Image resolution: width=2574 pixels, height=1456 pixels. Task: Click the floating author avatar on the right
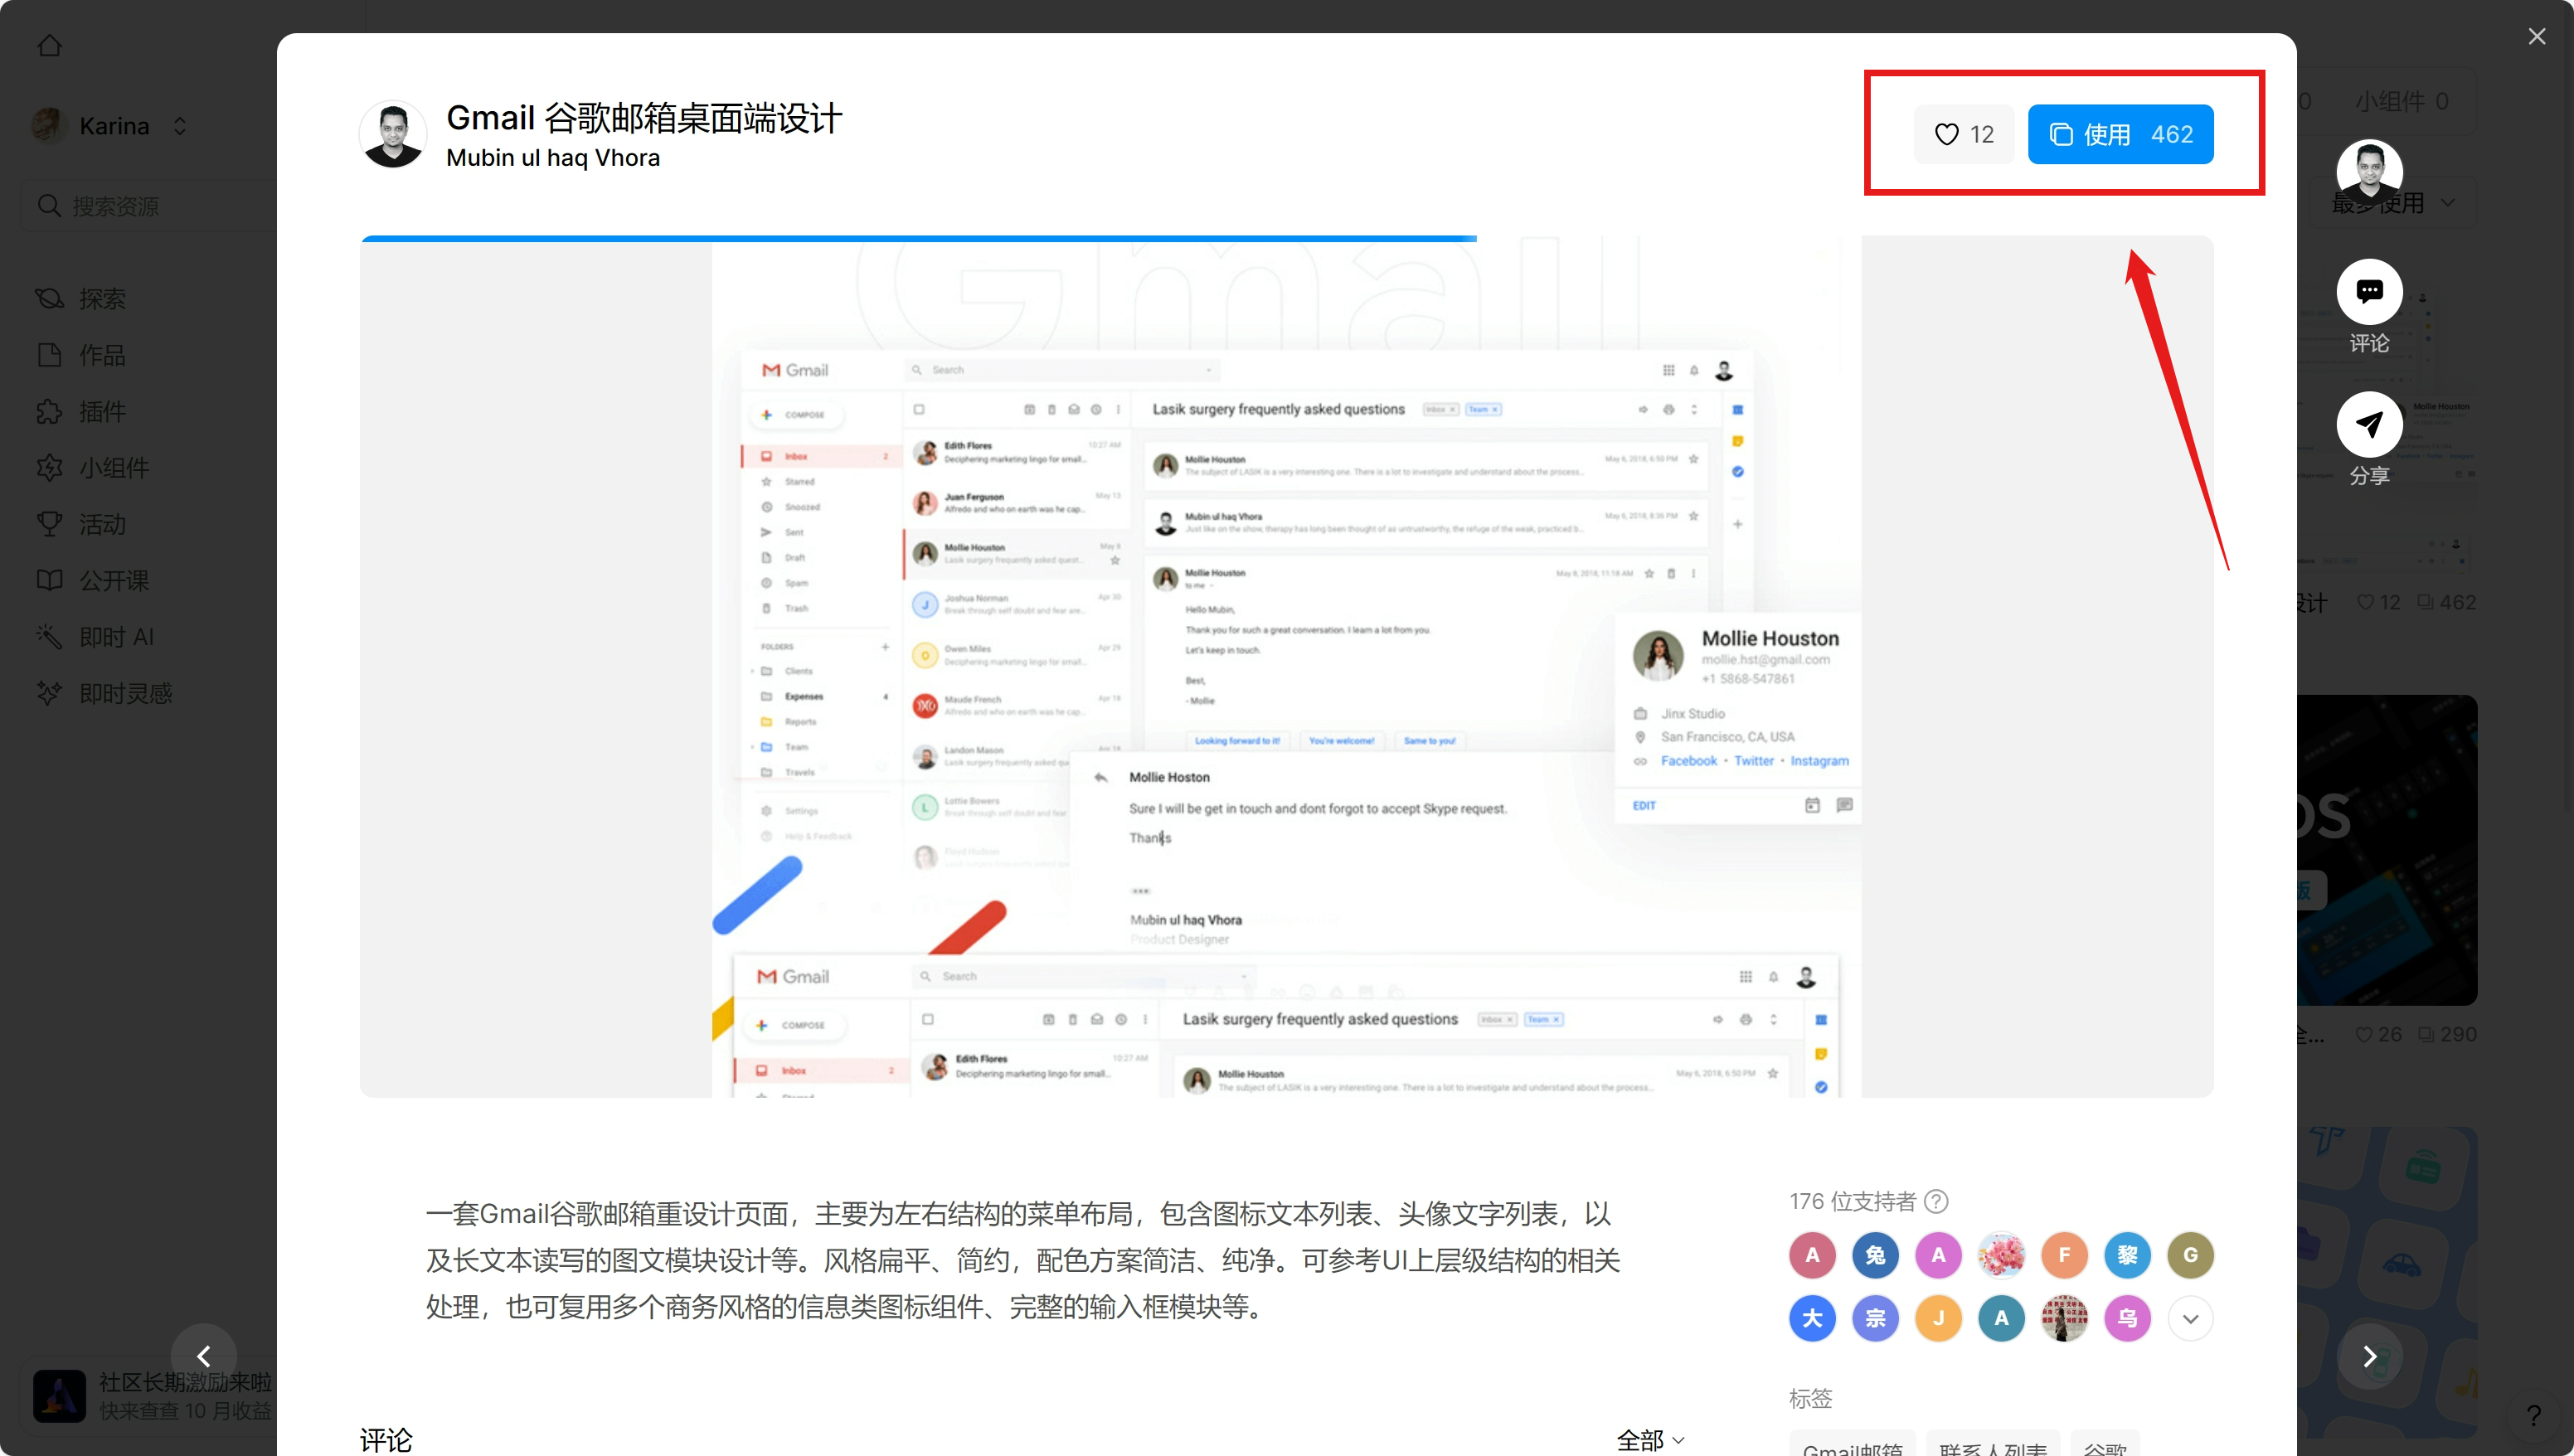coord(2369,171)
